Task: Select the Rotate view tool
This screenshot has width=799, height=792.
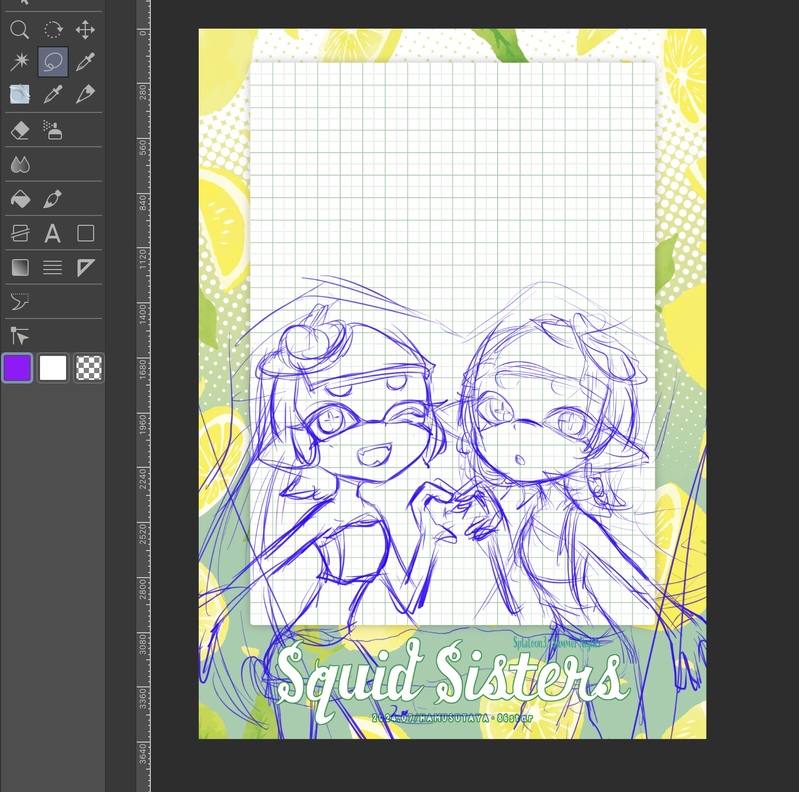Action: click(x=52, y=30)
